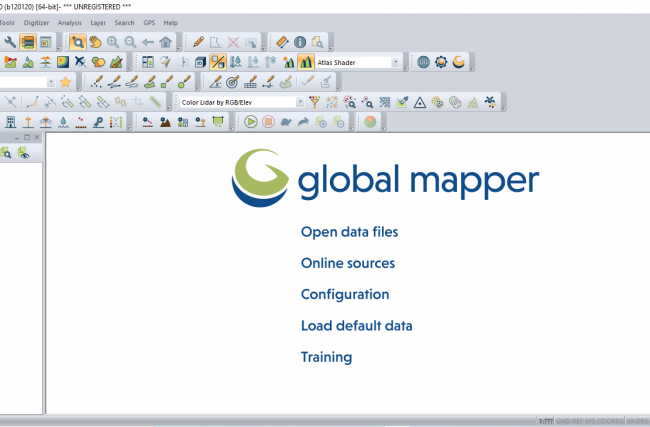Viewport: 650px width, 427px height.
Task: Select the Feature Info tool icon
Action: (300, 42)
